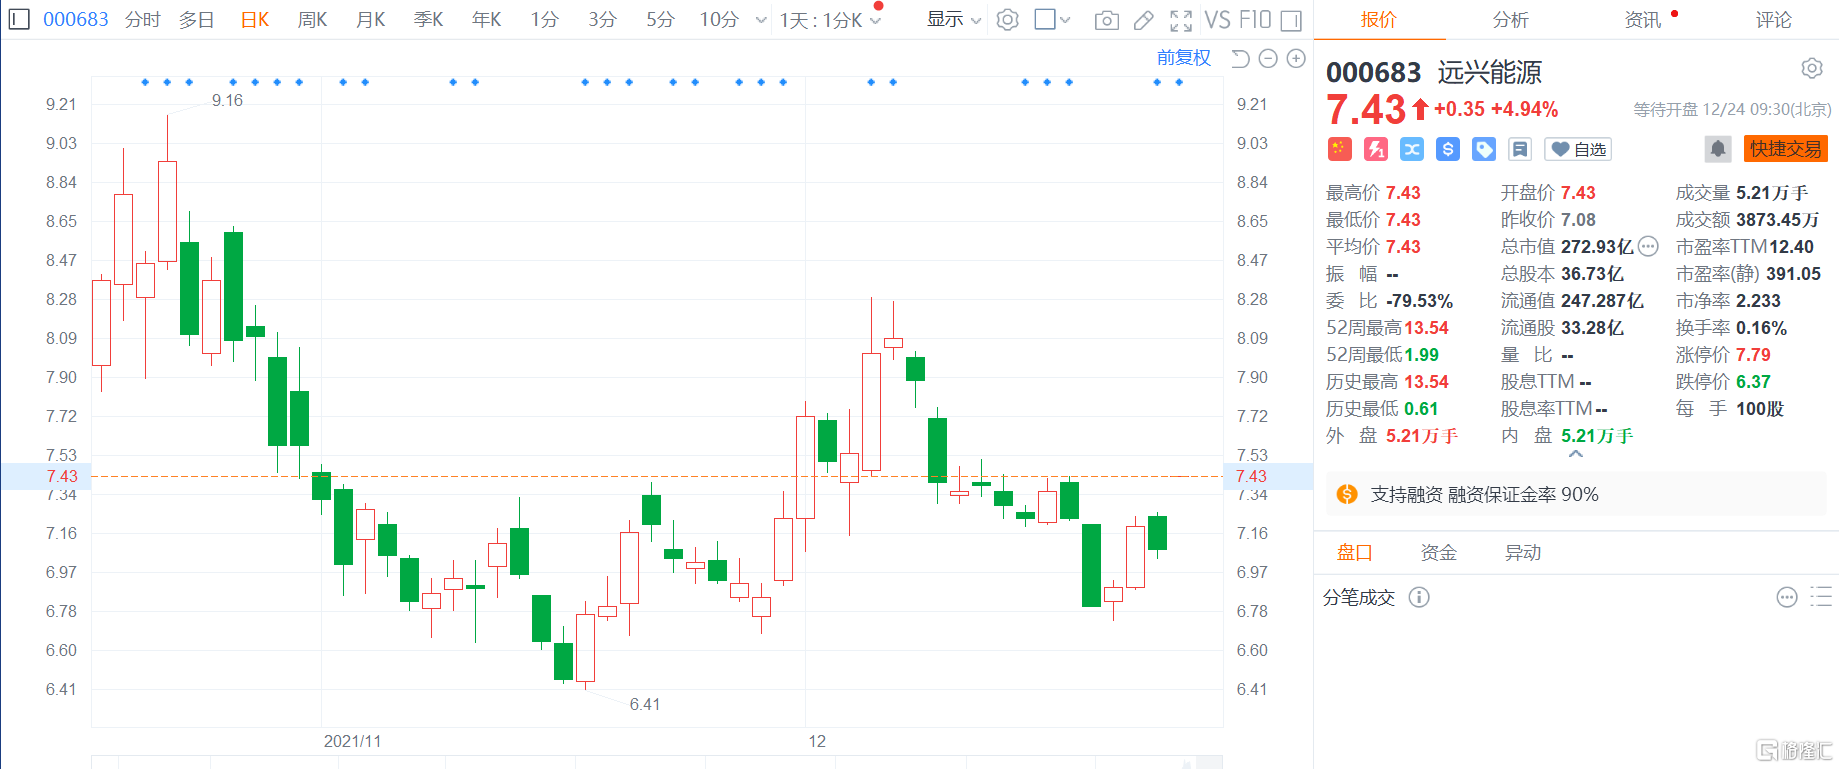This screenshot has height=769, width=1840.
Task: Open orange dollar margin financing icon
Action: pyautogui.click(x=1347, y=494)
